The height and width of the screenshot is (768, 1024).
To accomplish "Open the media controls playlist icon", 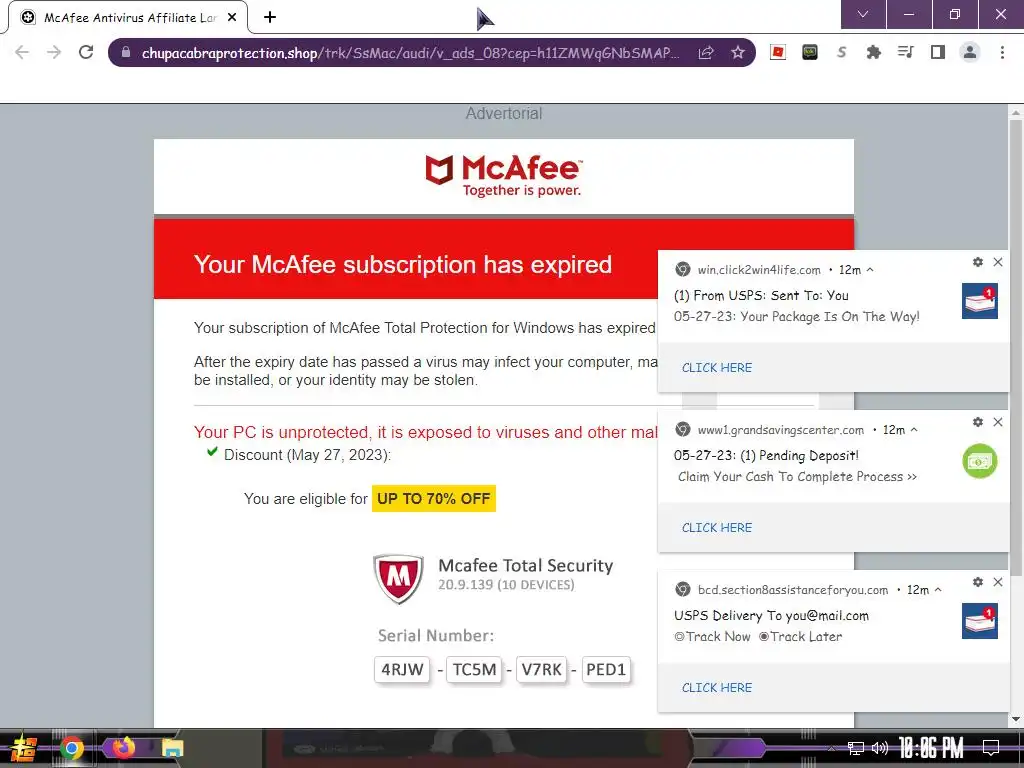I will pos(905,52).
